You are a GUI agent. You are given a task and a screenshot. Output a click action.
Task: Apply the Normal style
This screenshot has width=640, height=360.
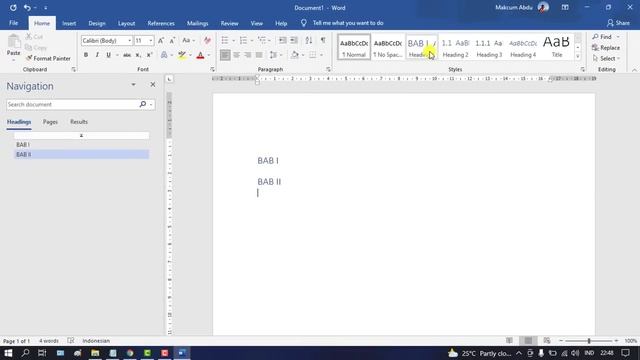pyautogui.click(x=354, y=47)
